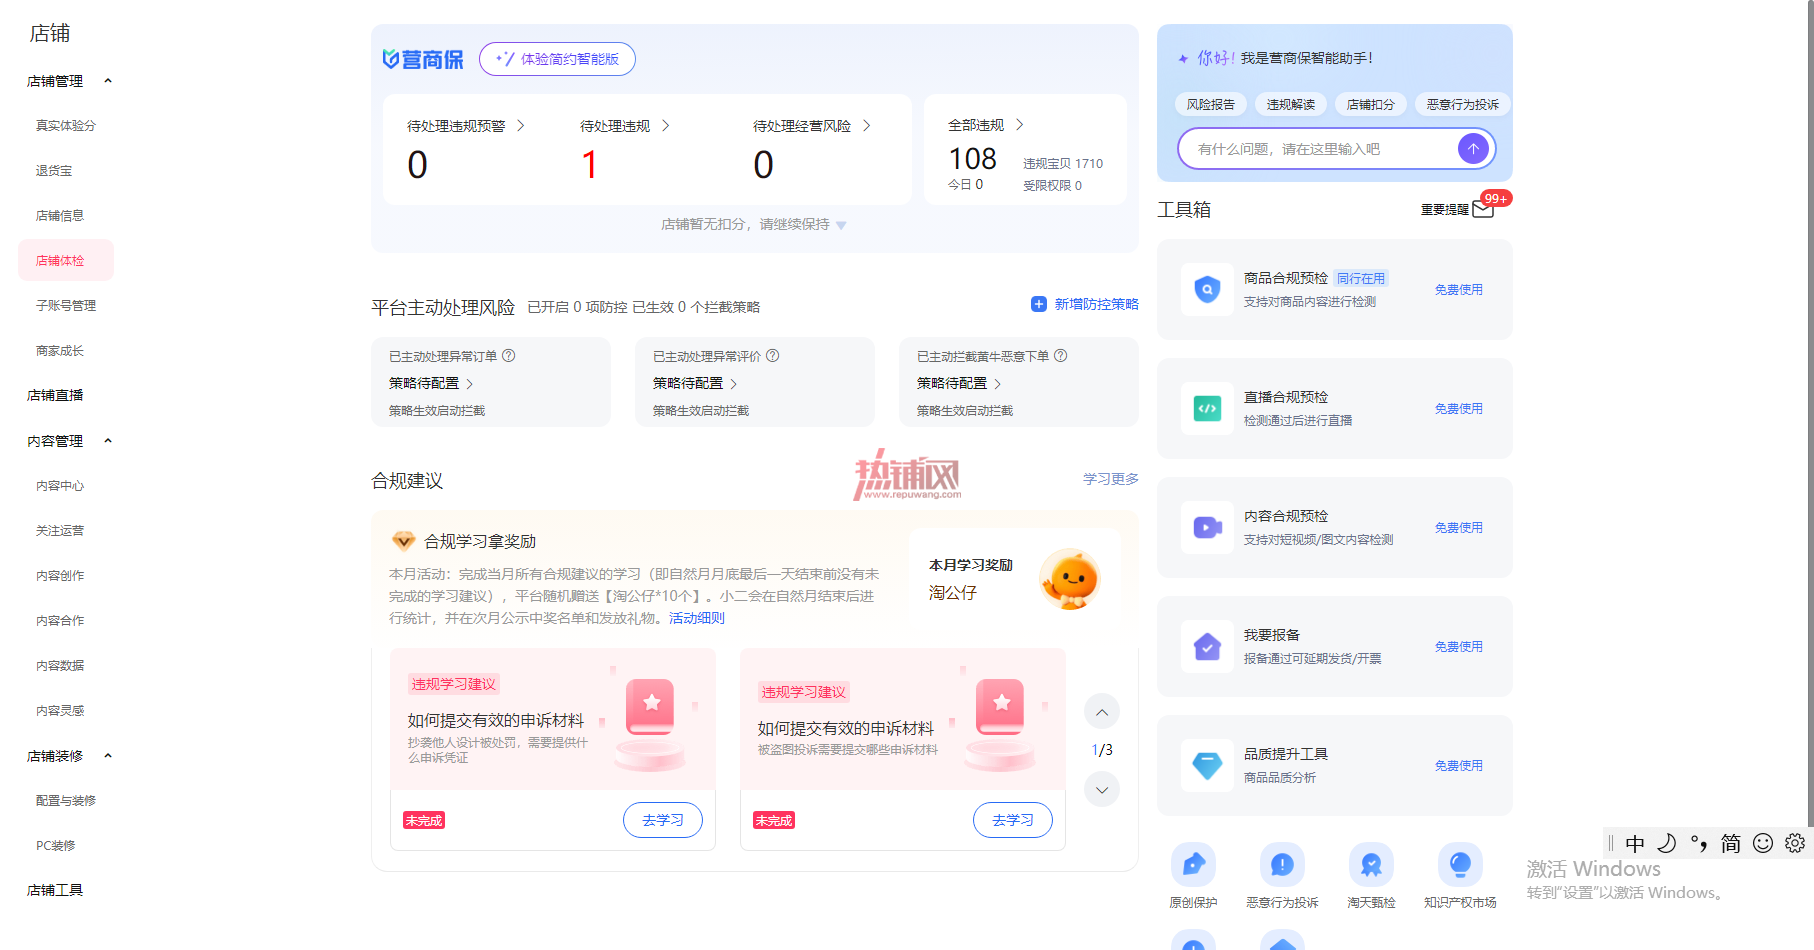Screen dimensions: 1814x950
Task: Open the 商品合规预检 shield icon
Action: click(x=1207, y=290)
